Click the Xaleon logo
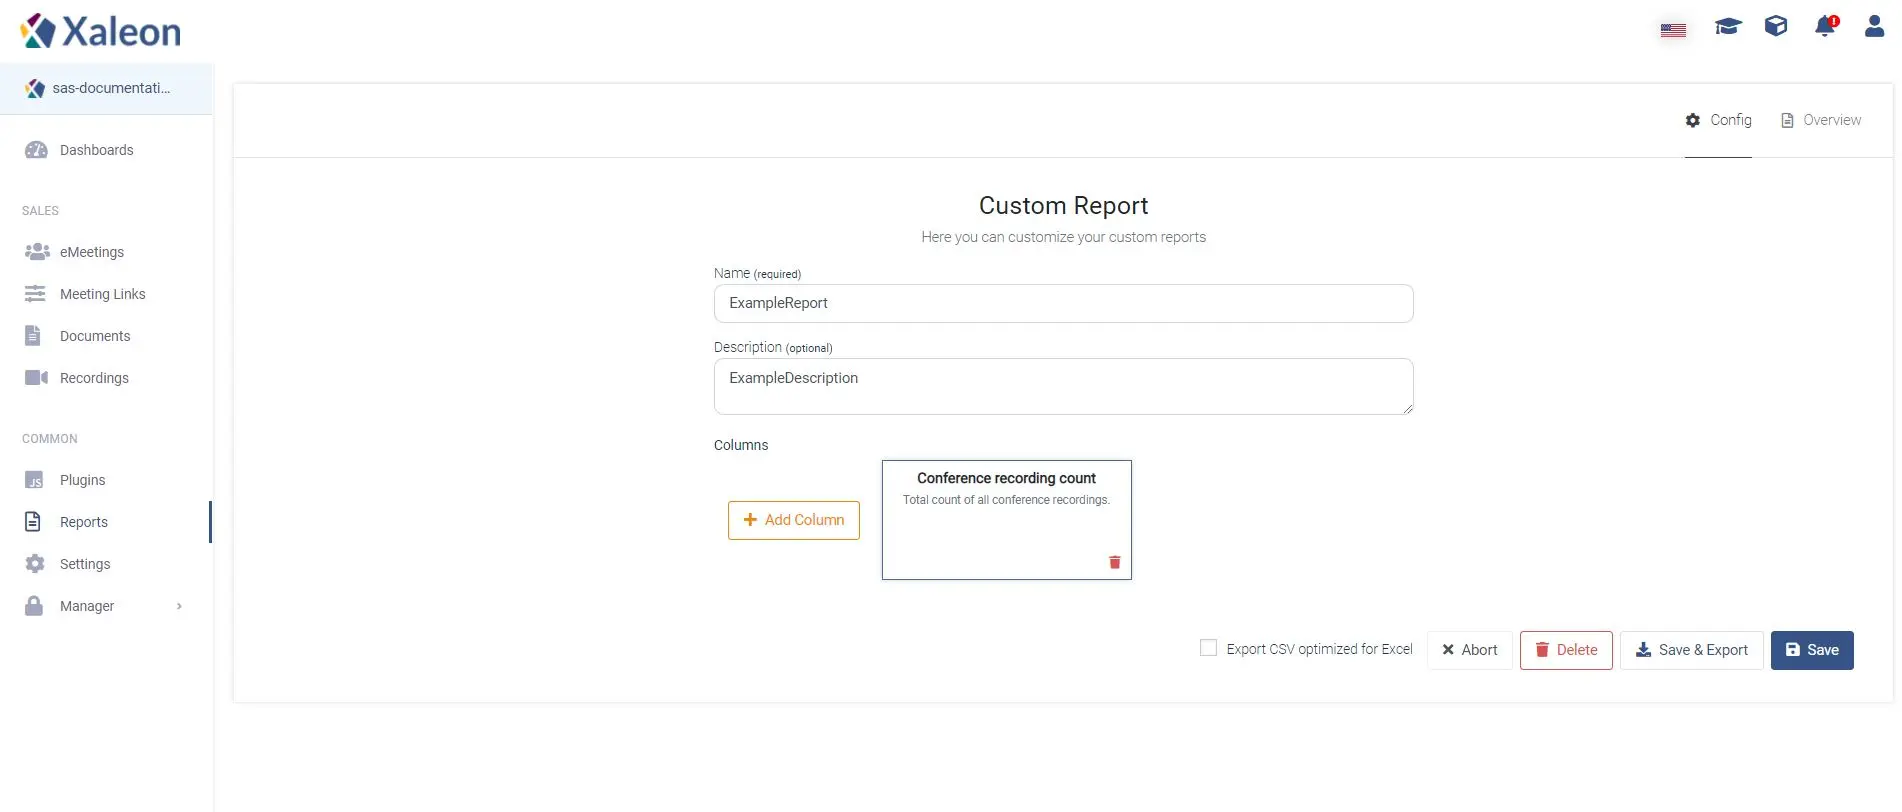Screen dimensions: 1902x812 click(x=100, y=31)
